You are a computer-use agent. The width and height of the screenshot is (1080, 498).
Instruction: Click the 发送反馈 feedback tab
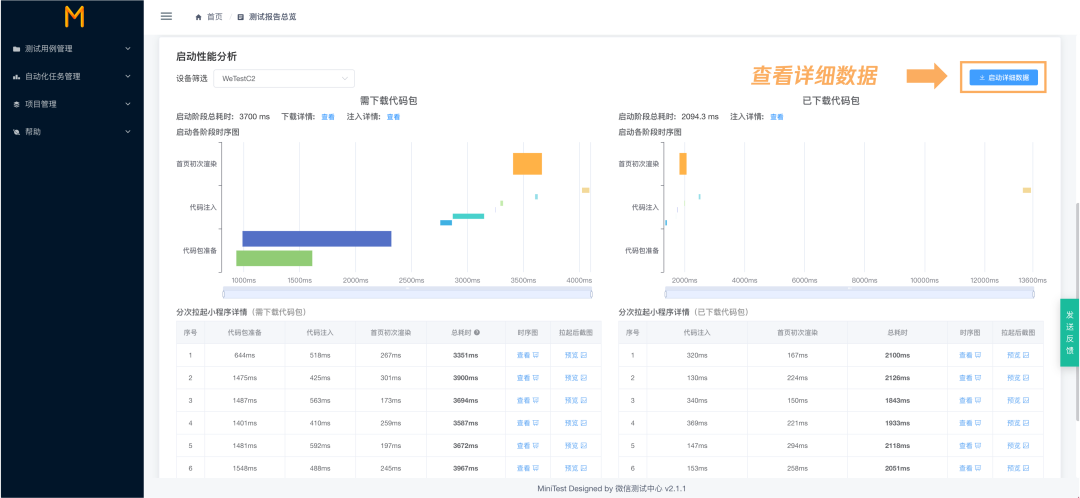tap(1070, 332)
